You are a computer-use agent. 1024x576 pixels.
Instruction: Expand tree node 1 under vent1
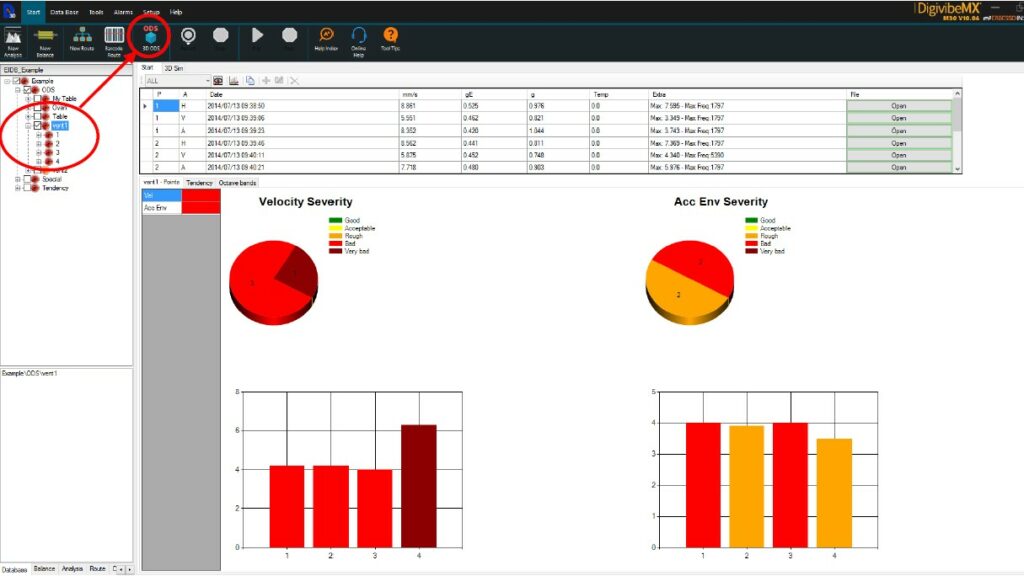click(39, 135)
